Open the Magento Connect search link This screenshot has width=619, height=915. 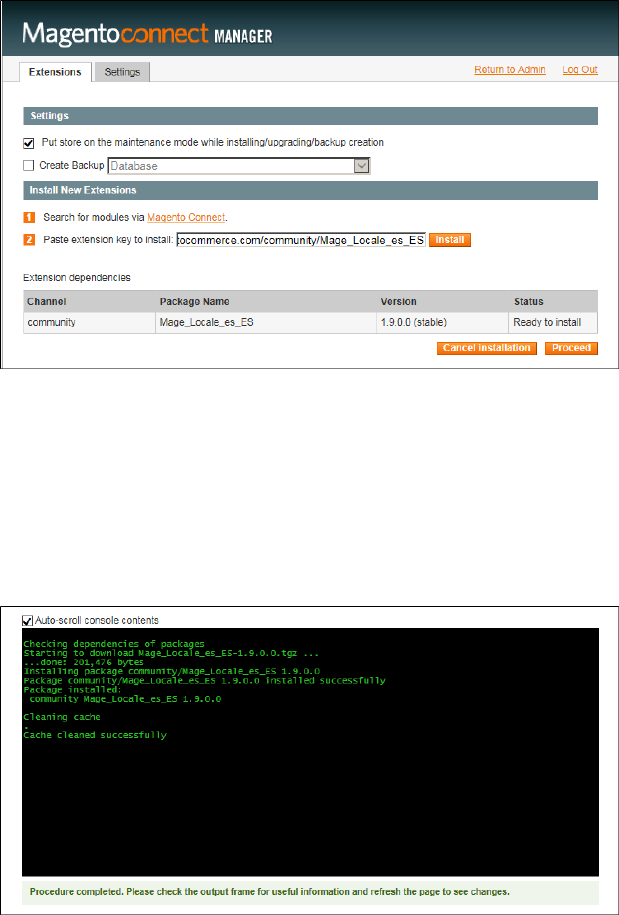click(186, 217)
